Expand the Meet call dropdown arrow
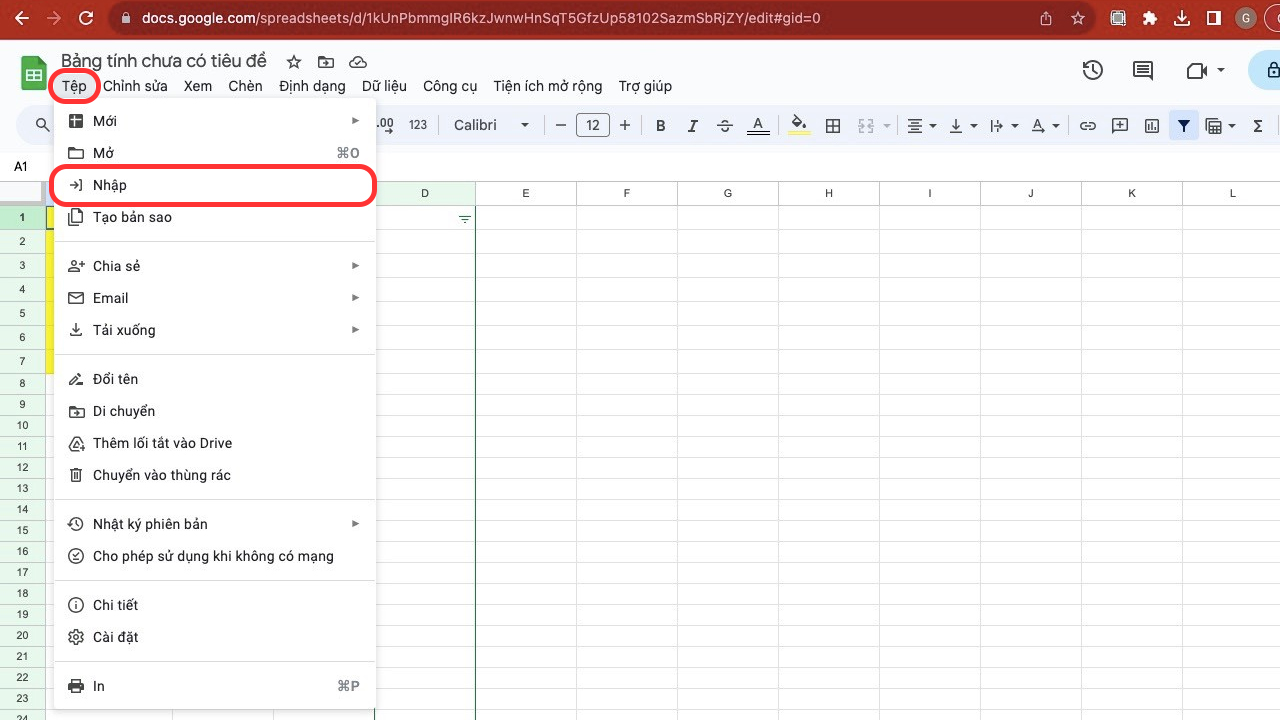The width and height of the screenshot is (1280, 720). click(1221, 70)
